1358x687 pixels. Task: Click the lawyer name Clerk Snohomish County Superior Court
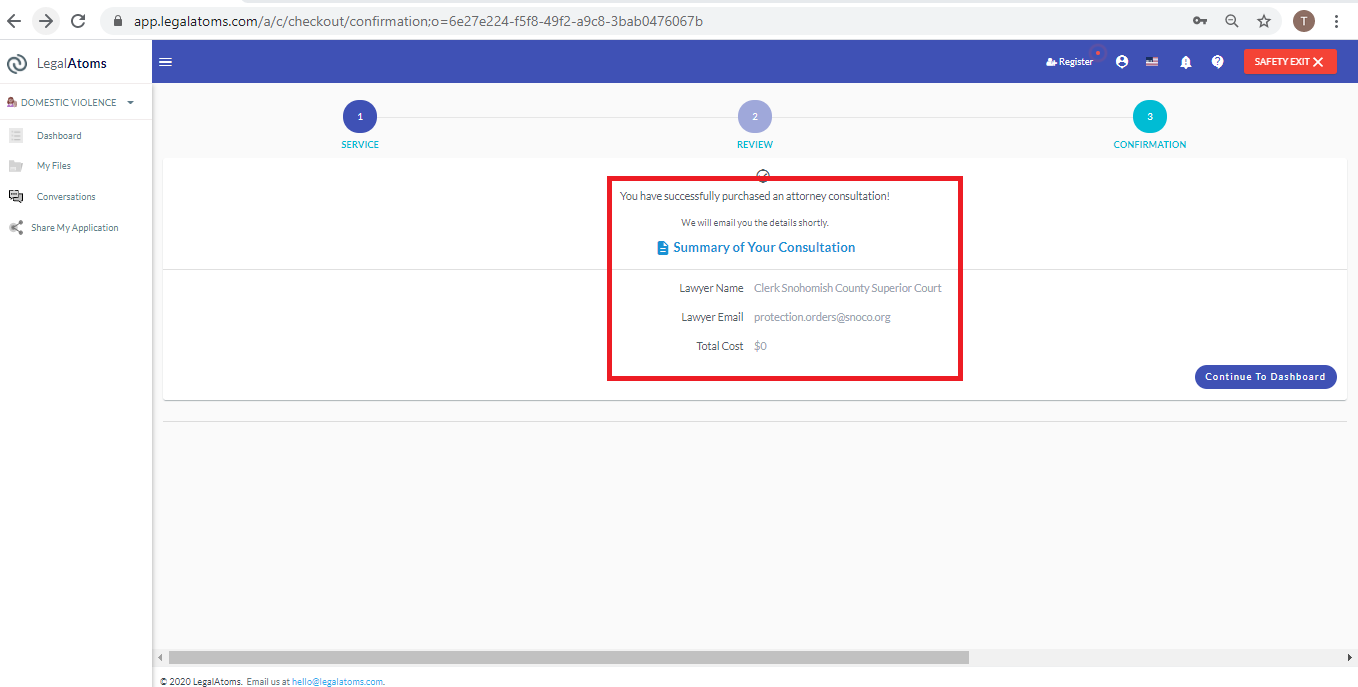848,288
